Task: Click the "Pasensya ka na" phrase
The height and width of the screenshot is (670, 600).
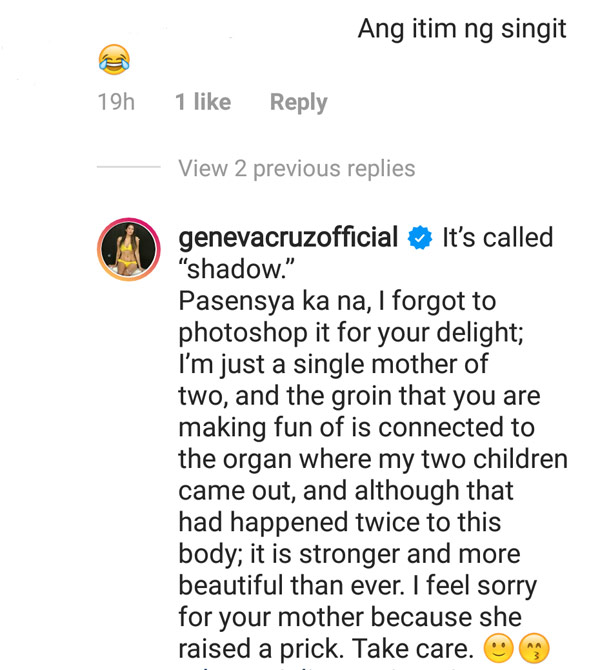Action: click(274, 301)
